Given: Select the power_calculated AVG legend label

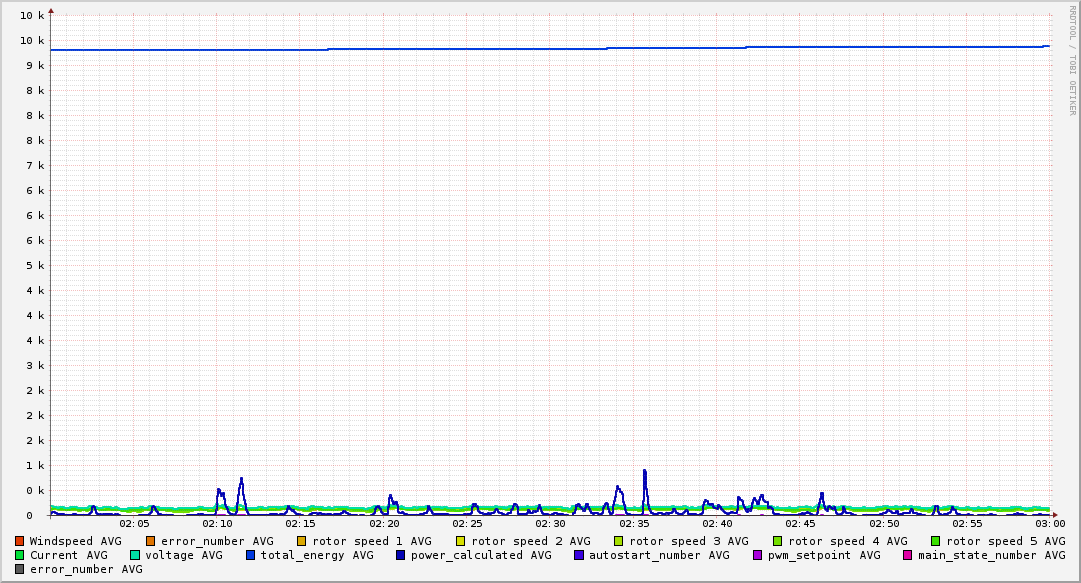Looking at the screenshot, I should click(x=481, y=555).
